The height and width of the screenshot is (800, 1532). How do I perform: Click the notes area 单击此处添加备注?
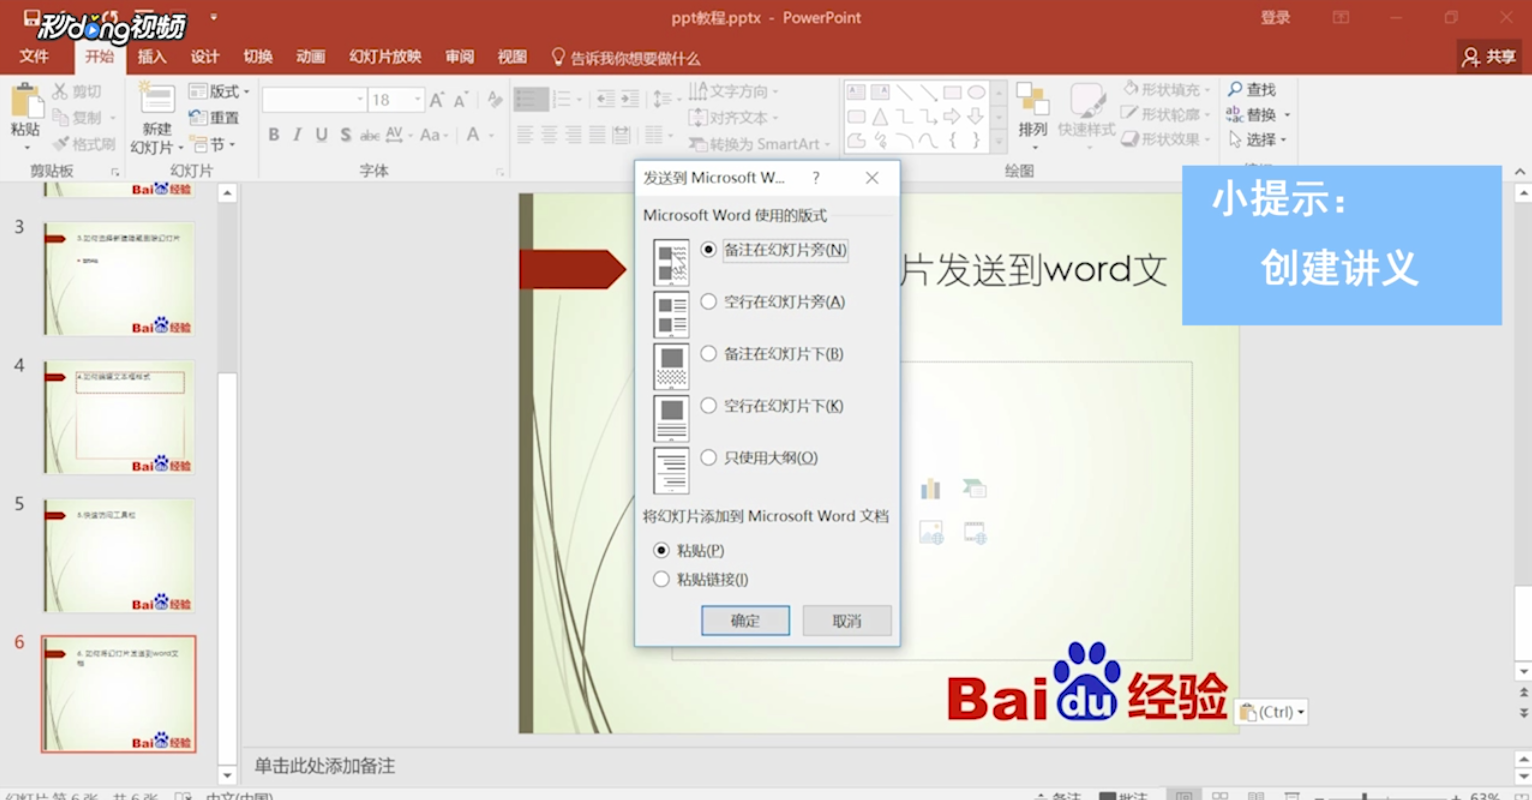324,766
